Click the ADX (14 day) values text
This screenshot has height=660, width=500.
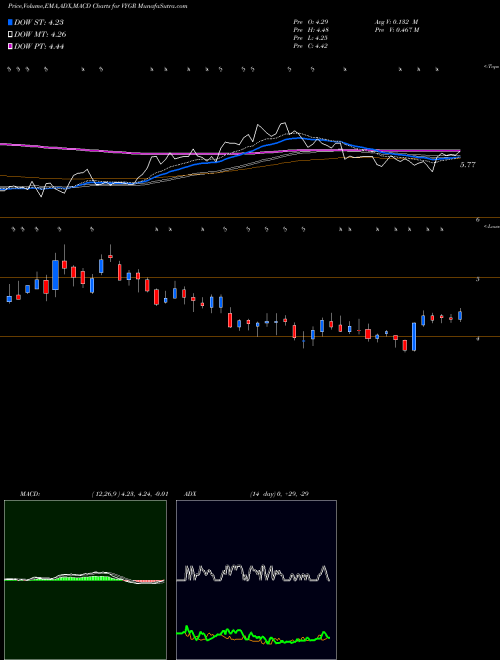point(279,494)
